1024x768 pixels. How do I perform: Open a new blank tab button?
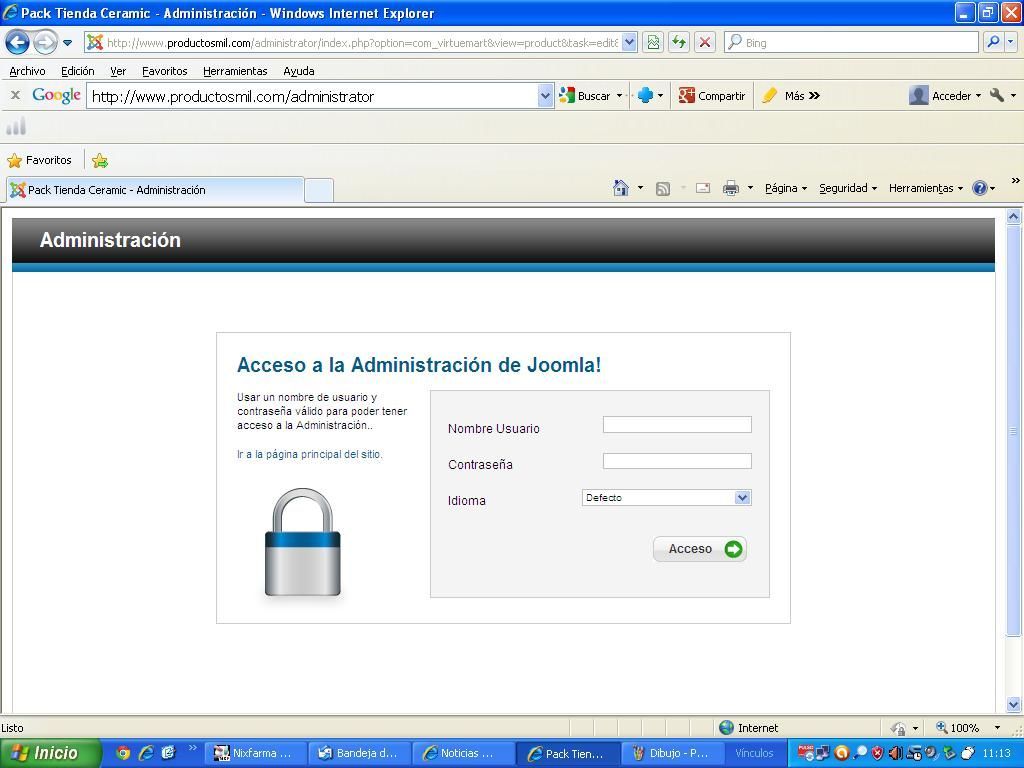(x=319, y=190)
